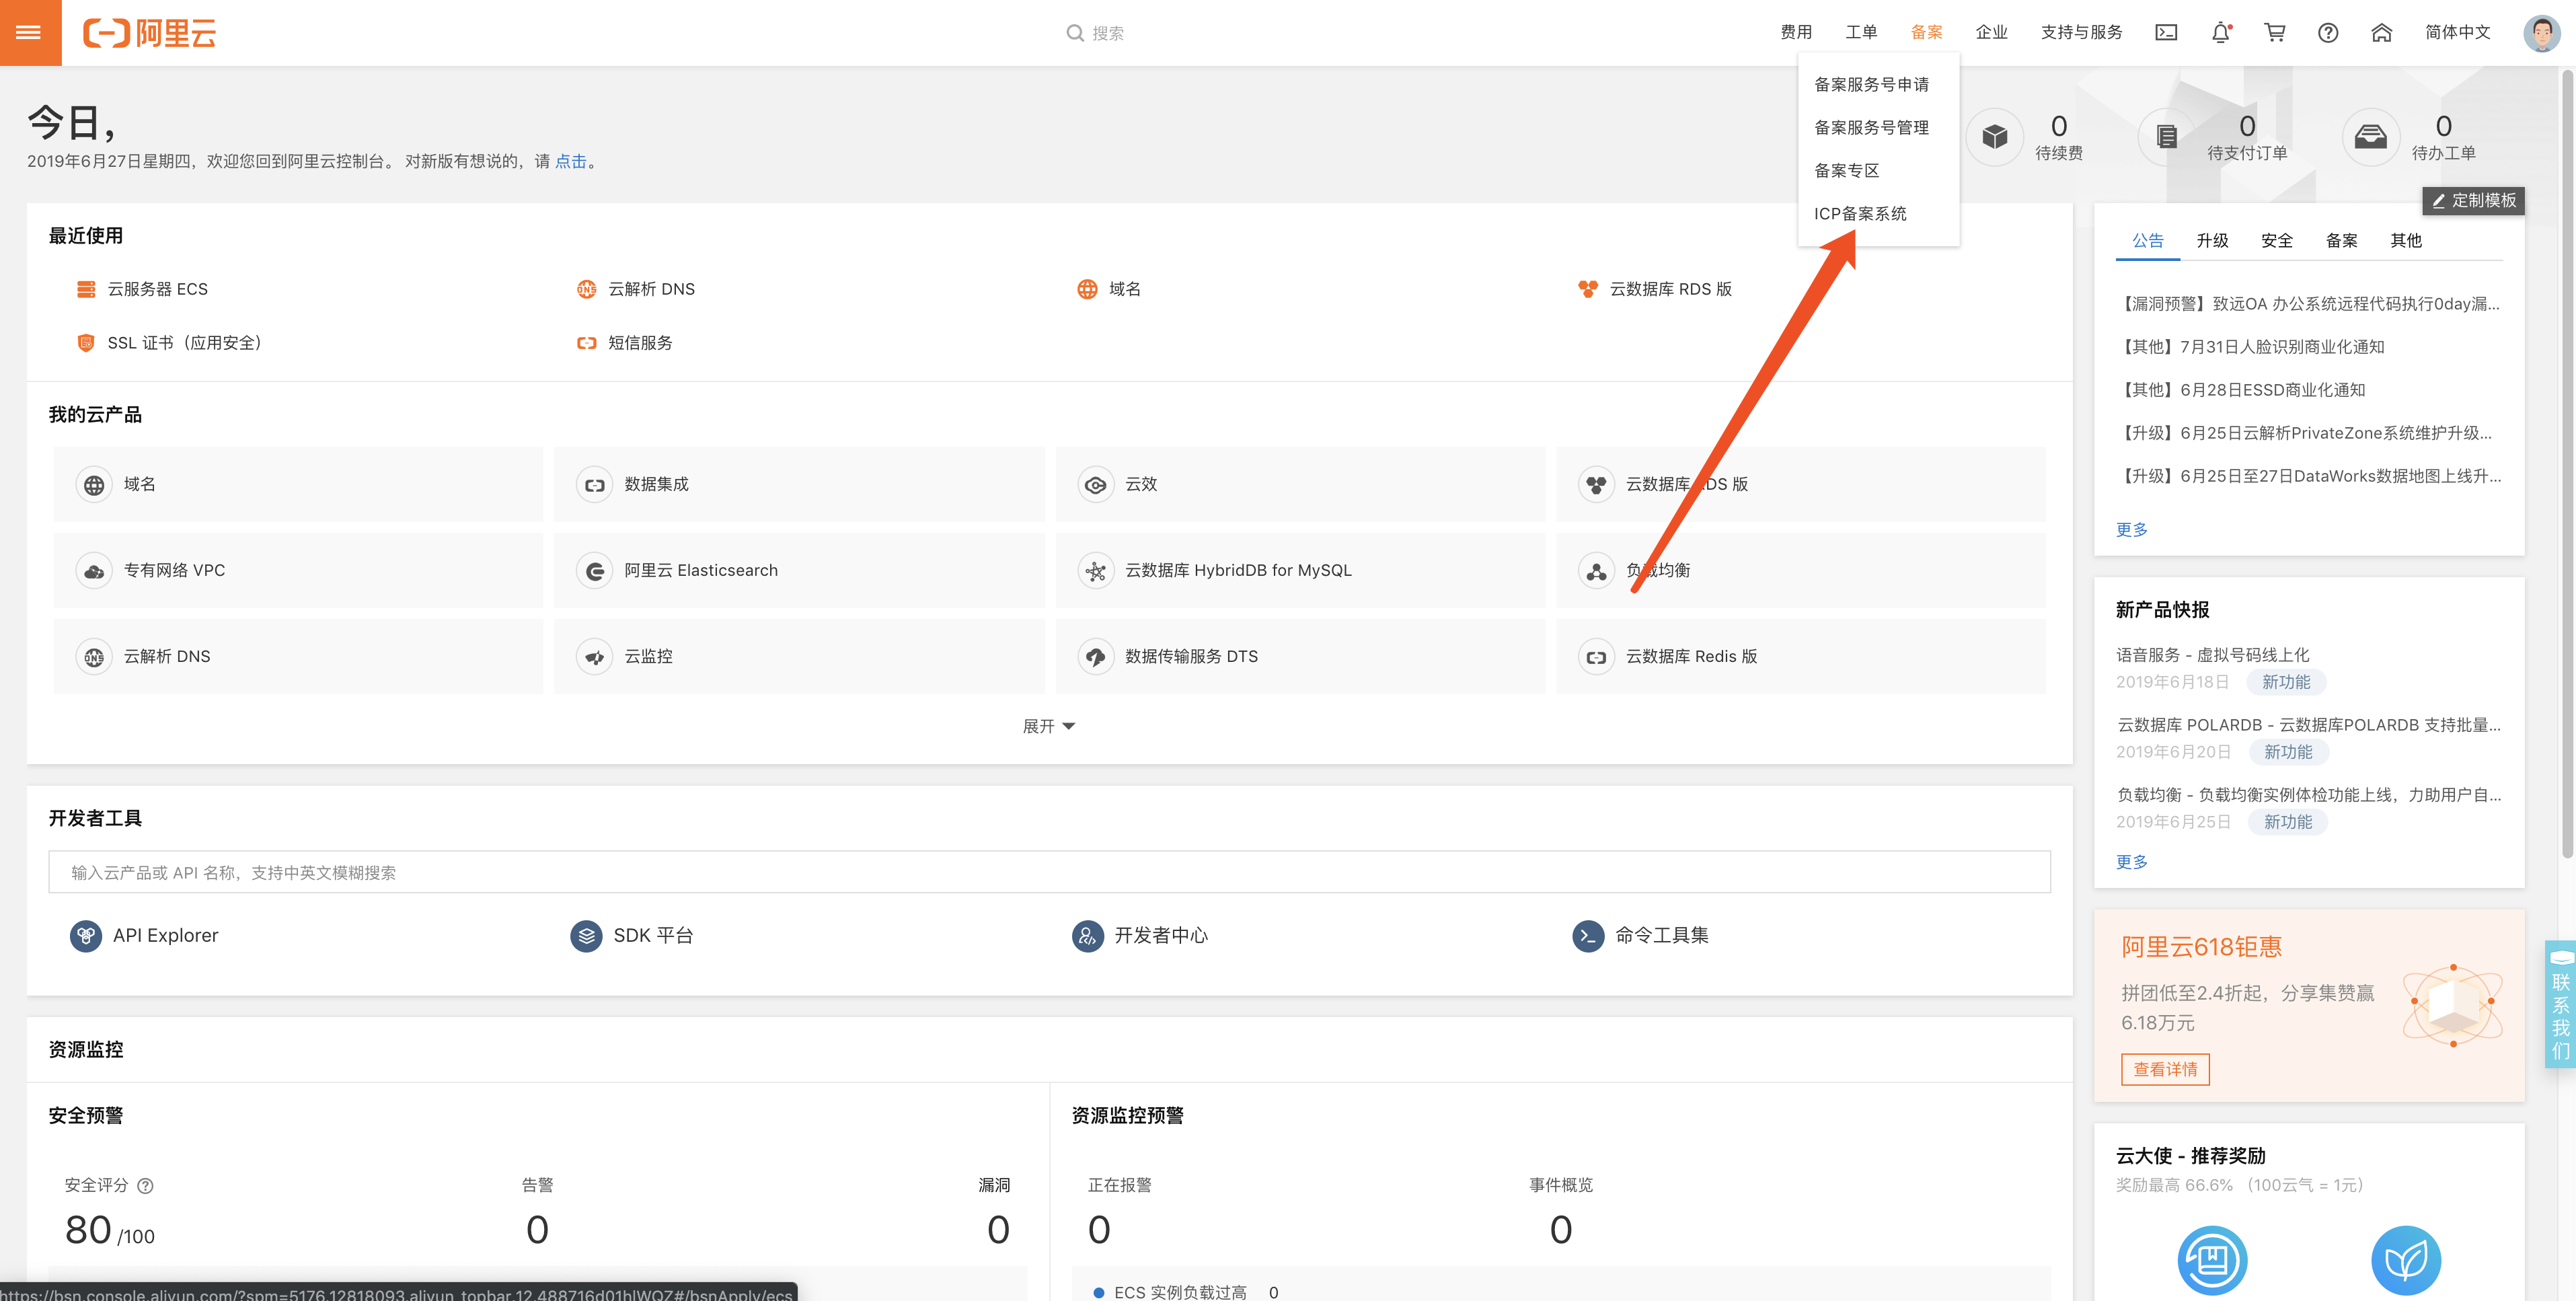Open 6月28日ESSD商业化通知 announcement
The width and height of the screenshot is (2576, 1301).
(x=2241, y=390)
